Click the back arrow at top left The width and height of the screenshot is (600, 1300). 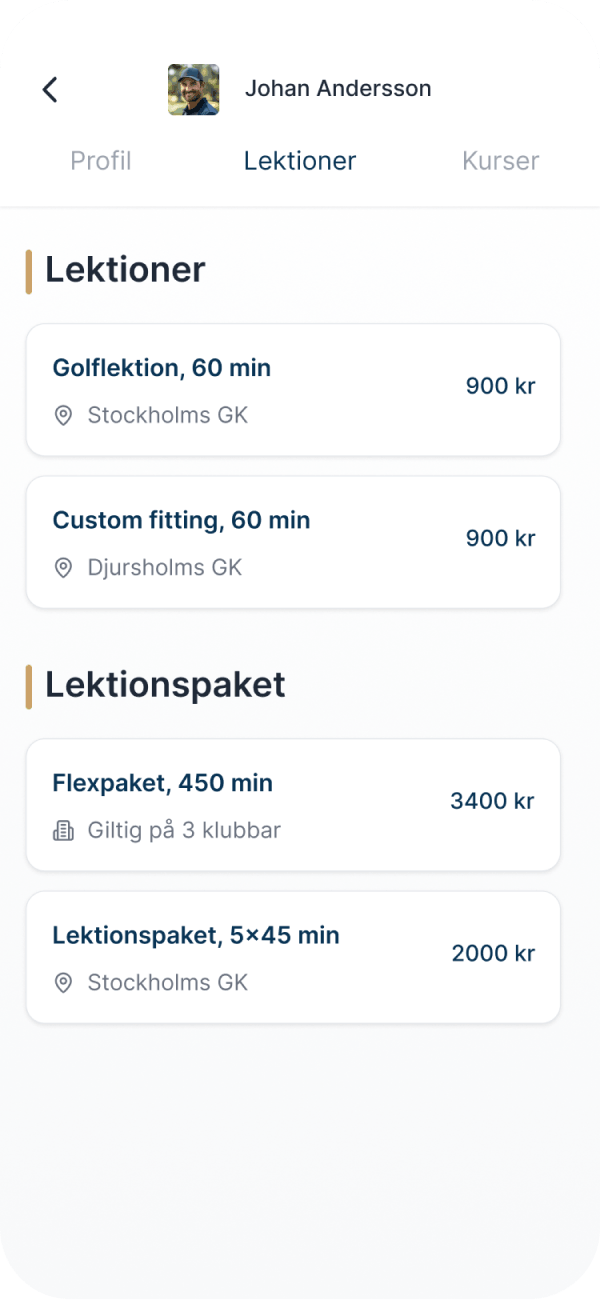point(50,89)
